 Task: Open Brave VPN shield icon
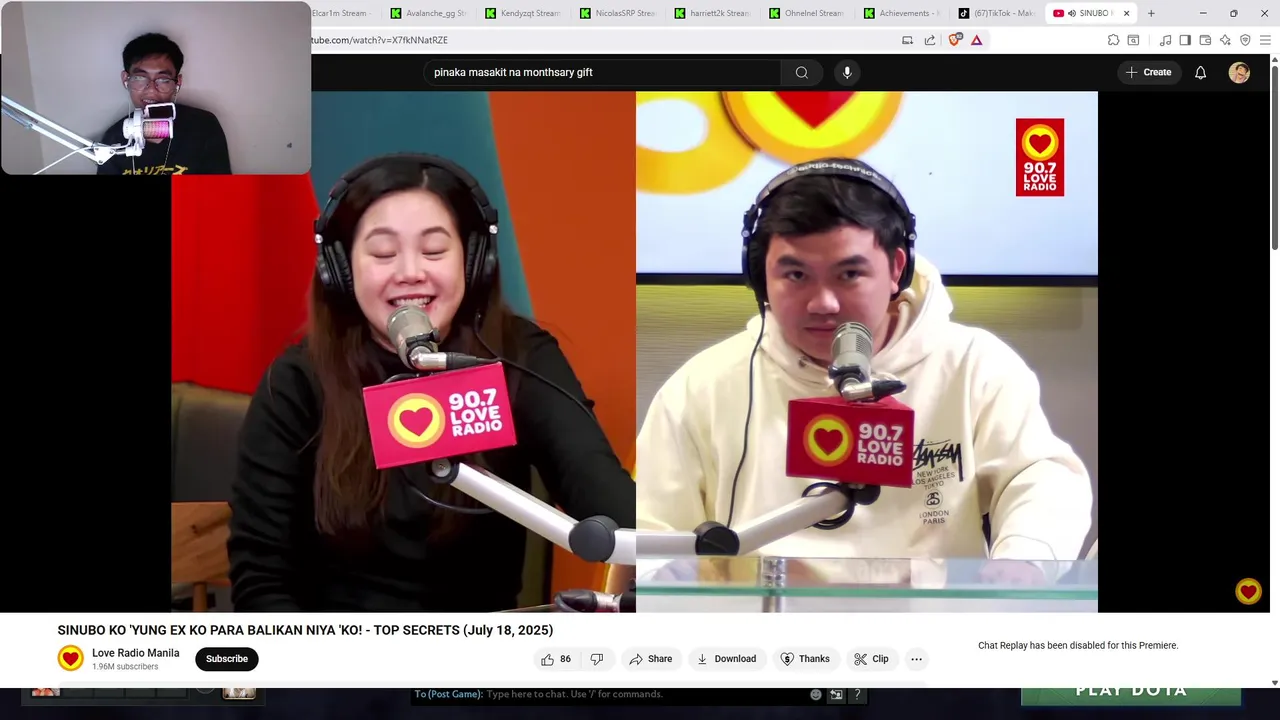[x=1245, y=40]
